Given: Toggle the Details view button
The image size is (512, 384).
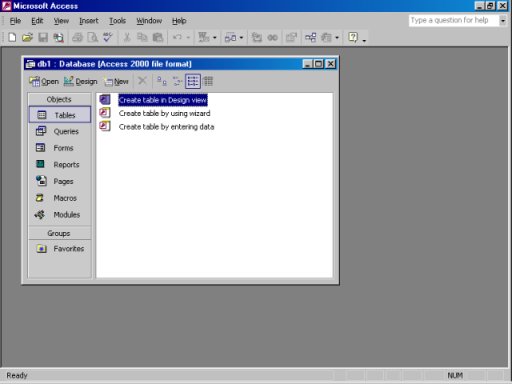Looking at the screenshot, I should pyautogui.click(x=208, y=81).
